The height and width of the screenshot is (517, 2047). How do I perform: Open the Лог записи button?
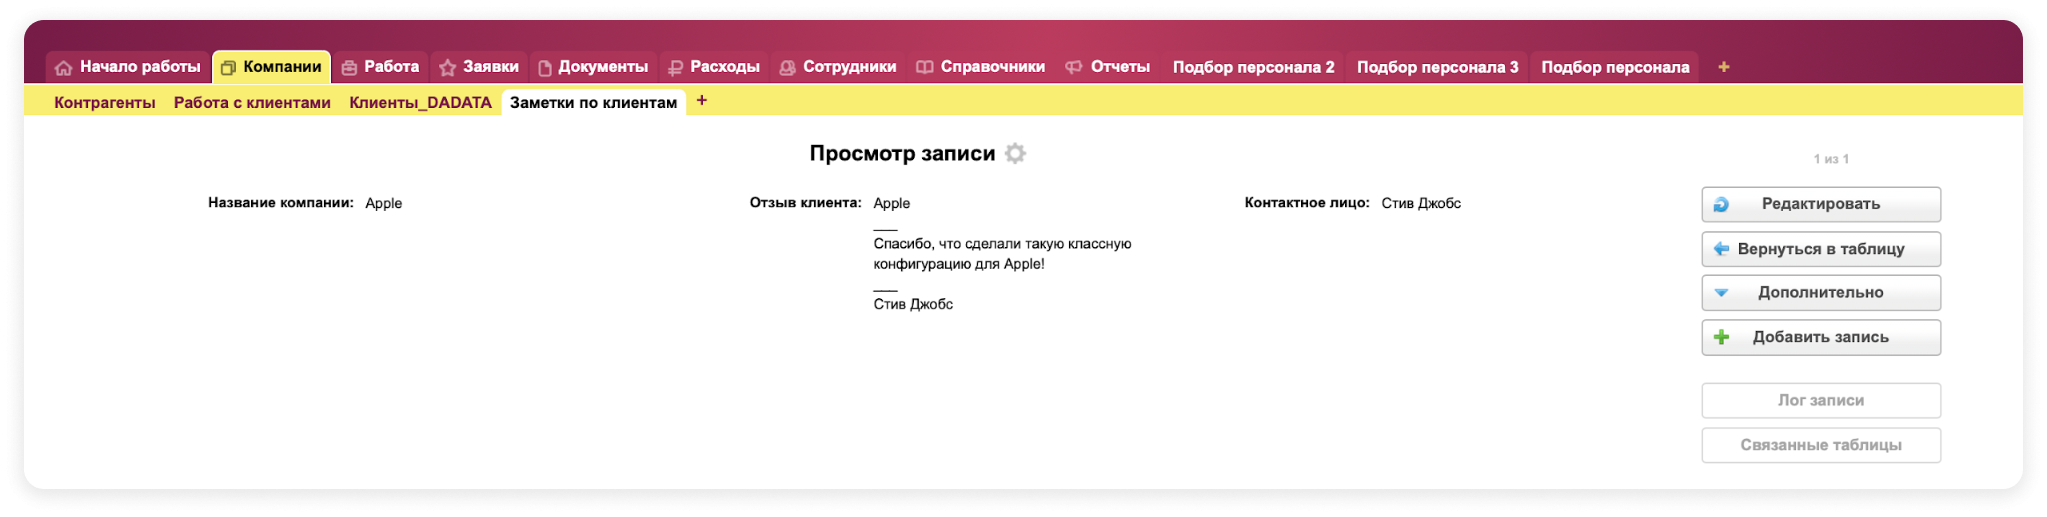click(1820, 400)
